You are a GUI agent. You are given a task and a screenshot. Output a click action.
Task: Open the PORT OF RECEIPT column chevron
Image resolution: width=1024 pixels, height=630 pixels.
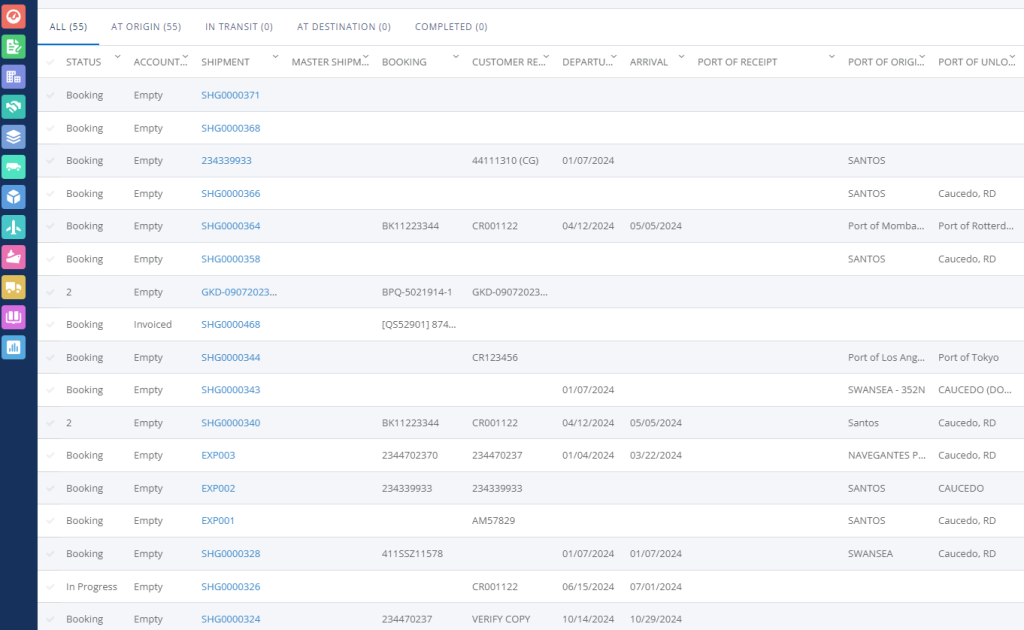tap(831, 57)
